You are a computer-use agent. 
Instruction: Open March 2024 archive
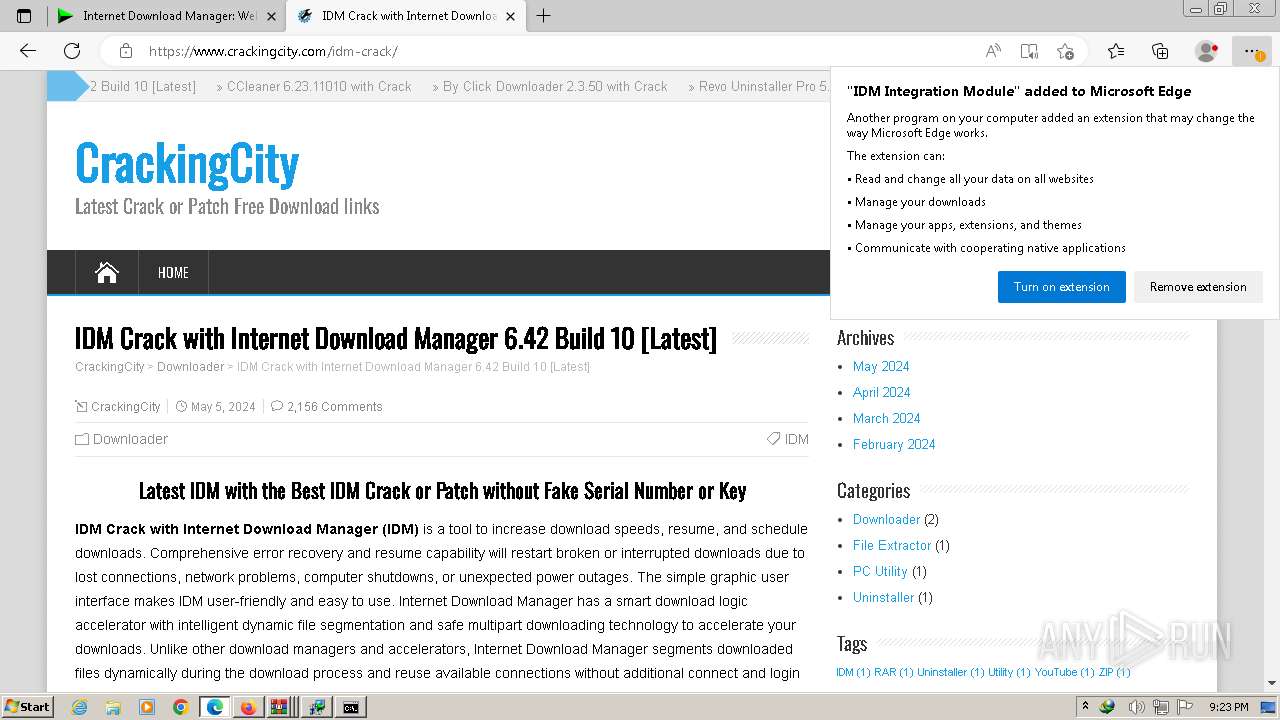pyautogui.click(x=887, y=418)
